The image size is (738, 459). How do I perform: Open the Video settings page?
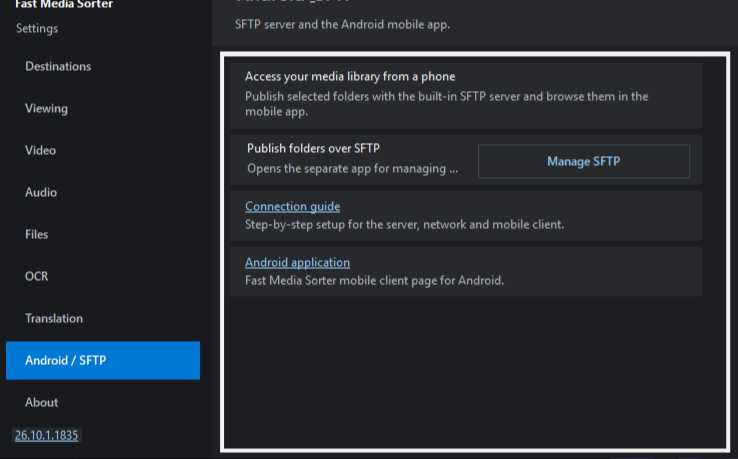103,150
